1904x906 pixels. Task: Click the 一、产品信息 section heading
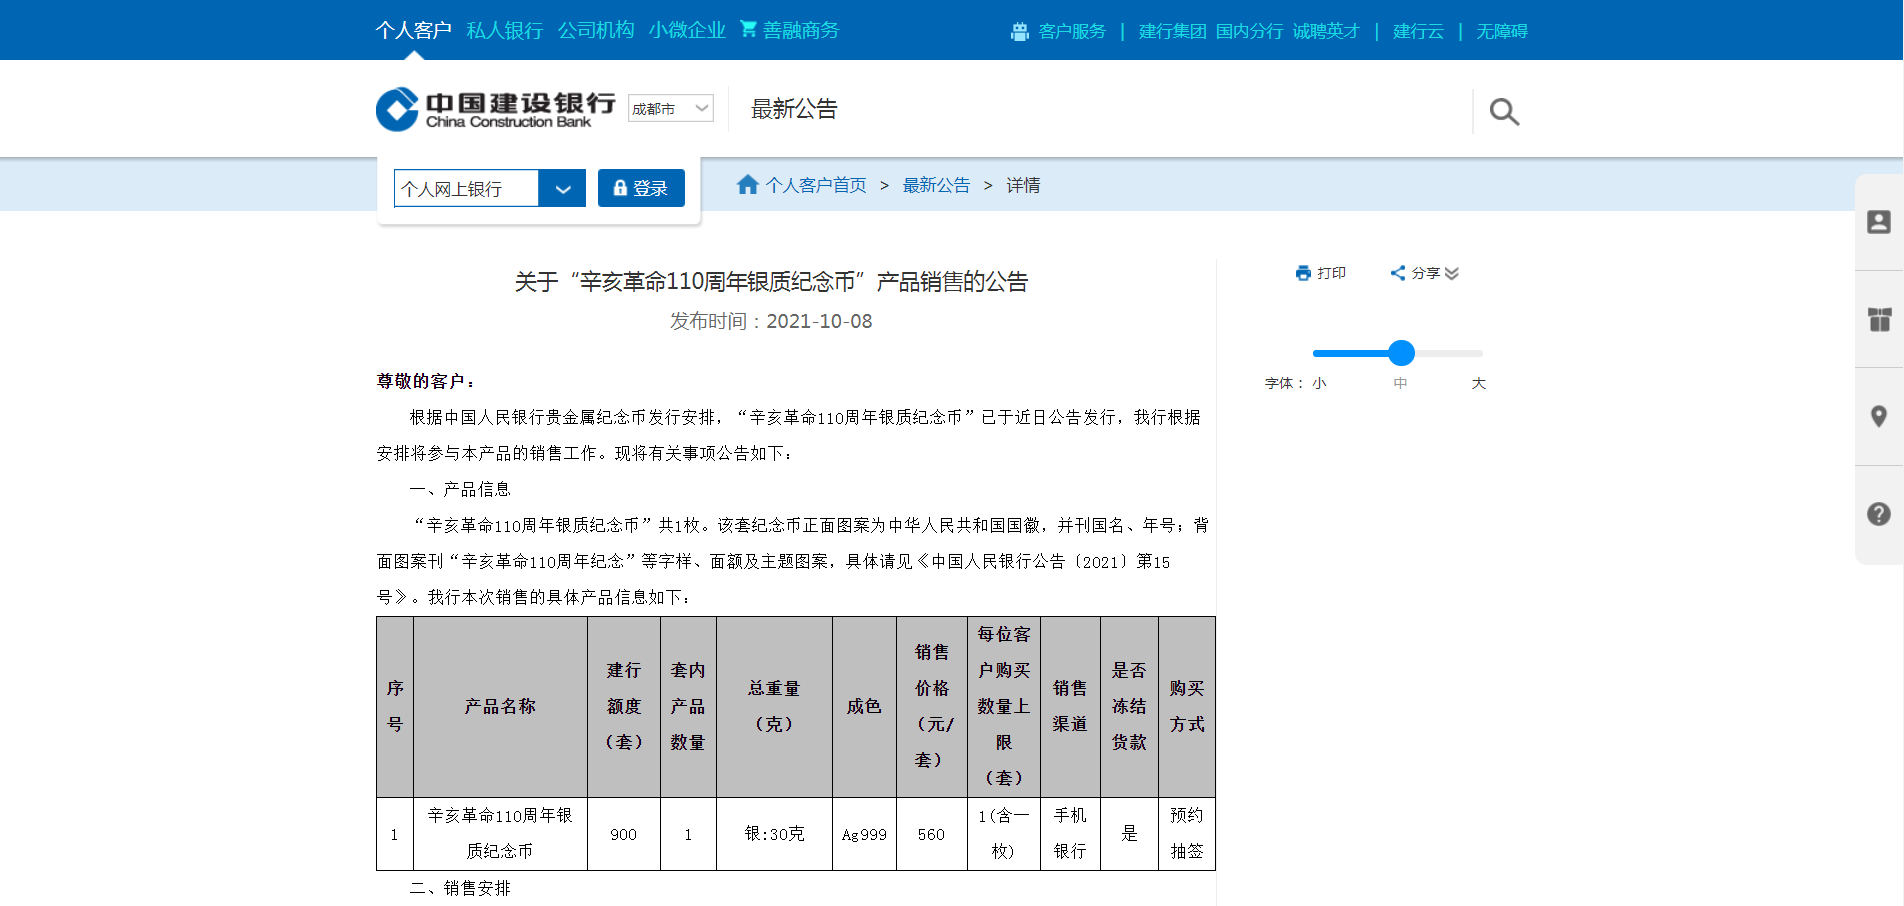click(x=460, y=489)
